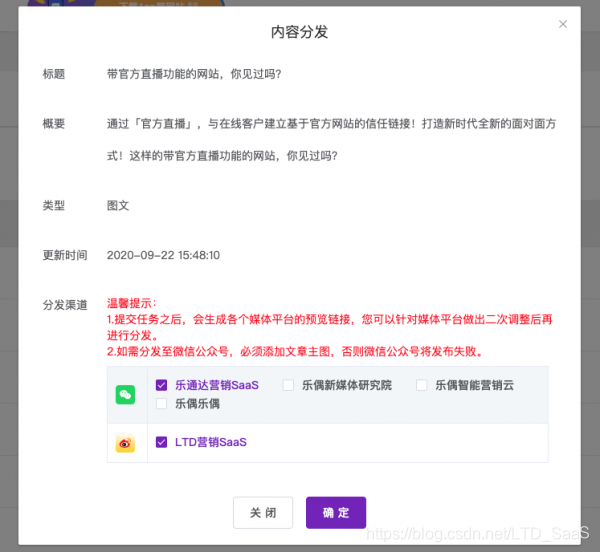Select the 乐偶乐偶 checkbox
The image size is (600, 552).
pos(161,404)
